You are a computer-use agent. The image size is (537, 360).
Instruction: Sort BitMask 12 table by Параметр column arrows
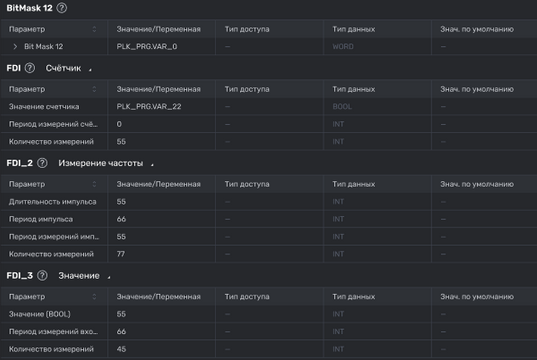point(94,29)
